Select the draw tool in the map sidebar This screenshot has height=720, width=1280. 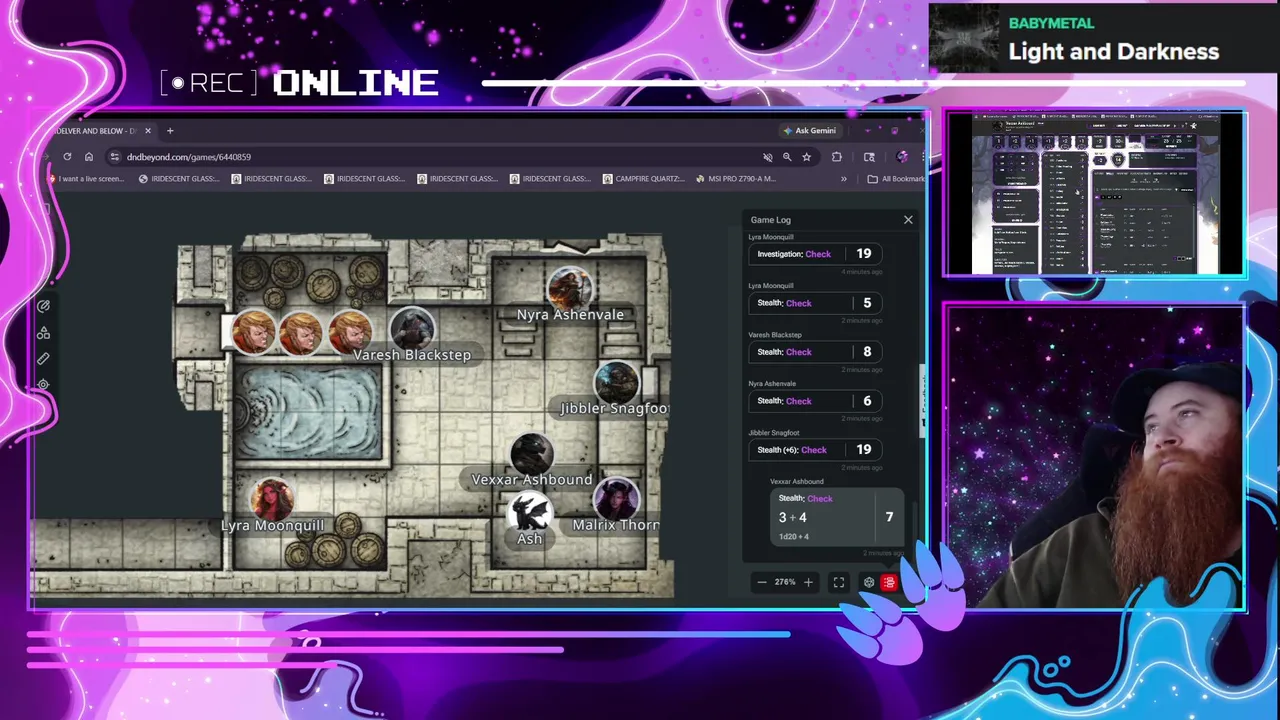[x=43, y=307]
